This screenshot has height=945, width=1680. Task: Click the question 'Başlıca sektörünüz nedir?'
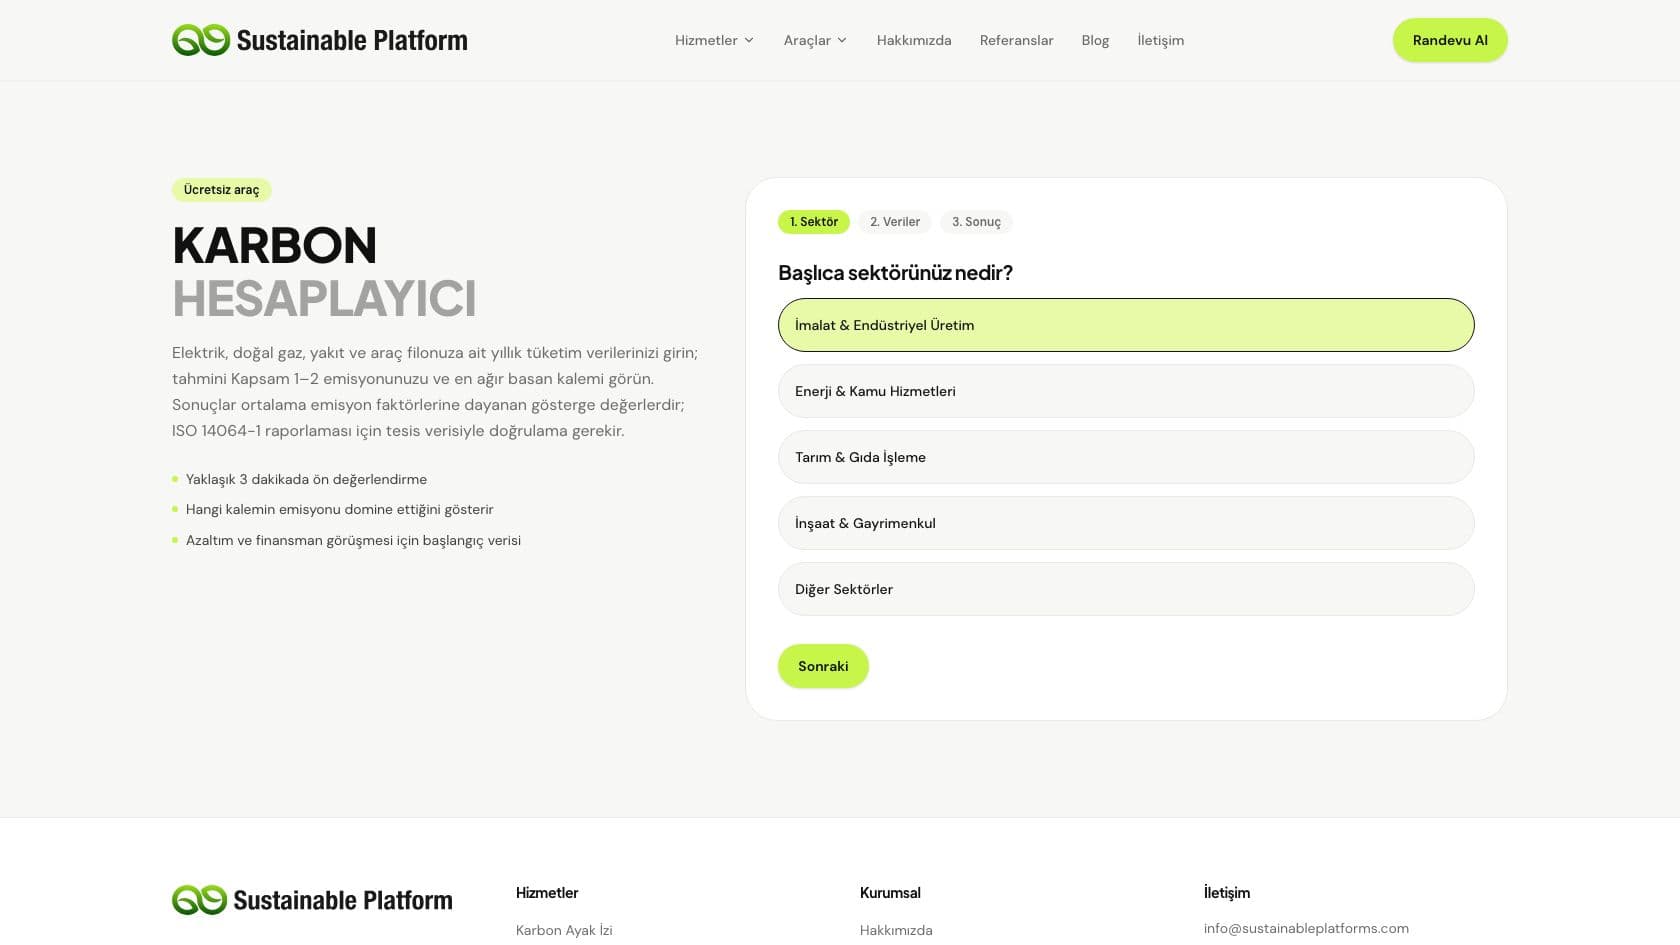click(895, 273)
